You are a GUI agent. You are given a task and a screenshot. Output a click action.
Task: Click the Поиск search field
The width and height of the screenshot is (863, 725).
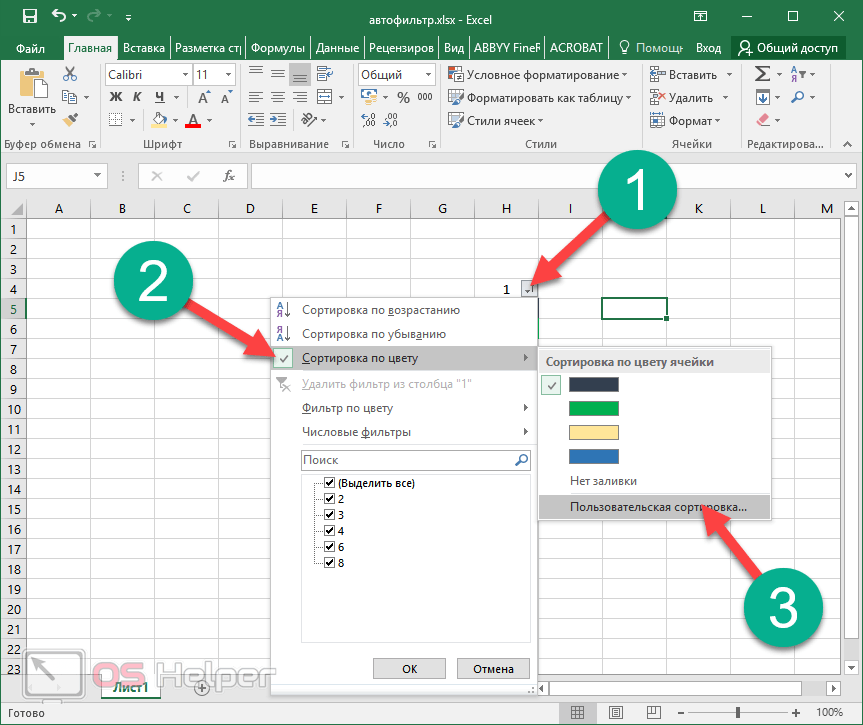click(x=407, y=460)
